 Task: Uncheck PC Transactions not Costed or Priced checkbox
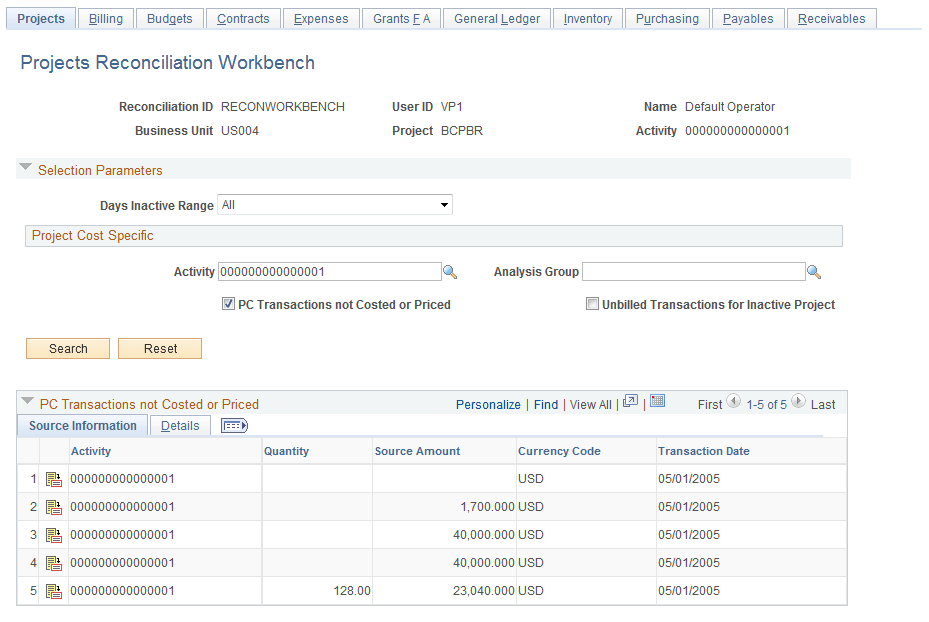tap(229, 304)
